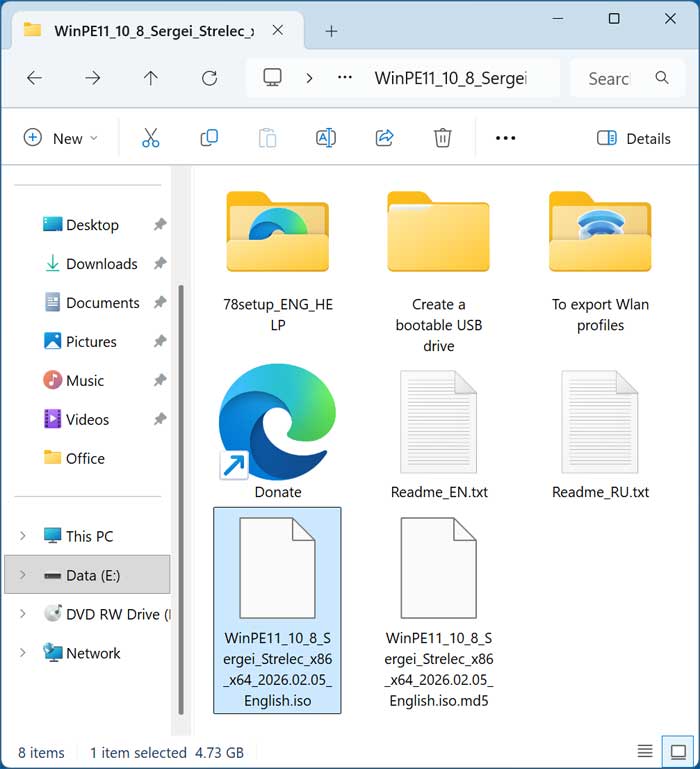Viewport: 700px width, 769px height.
Task: Unpin Documents using its pin icon
Action: point(160,303)
